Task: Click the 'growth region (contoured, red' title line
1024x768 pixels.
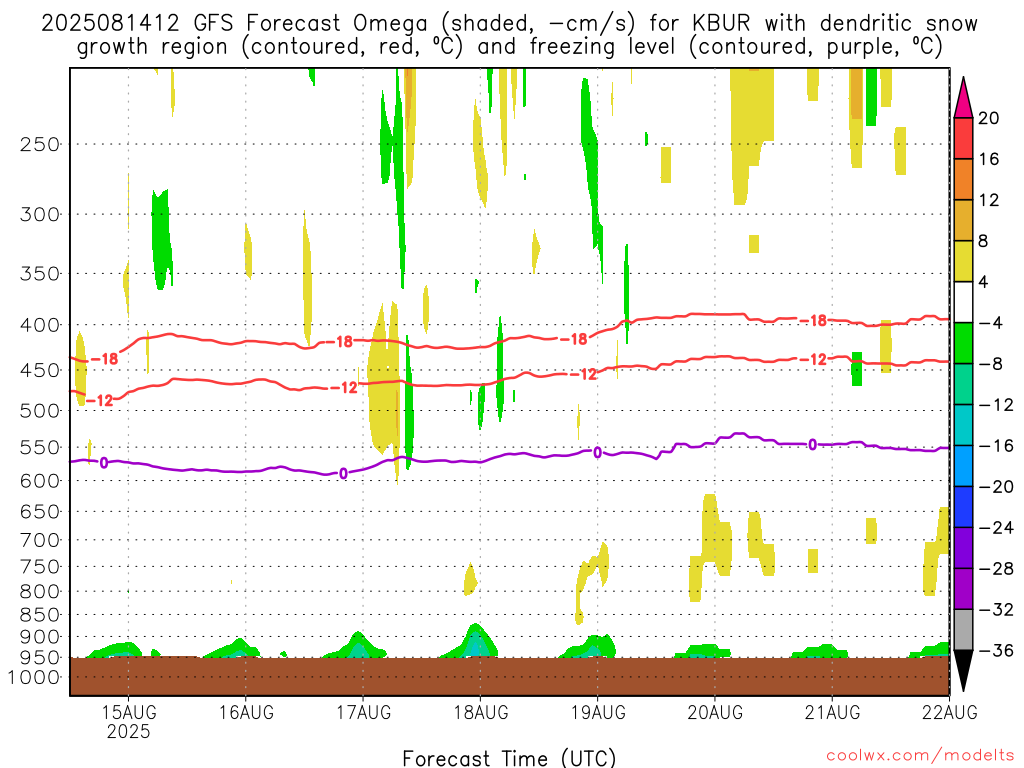Action: click(x=509, y=47)
